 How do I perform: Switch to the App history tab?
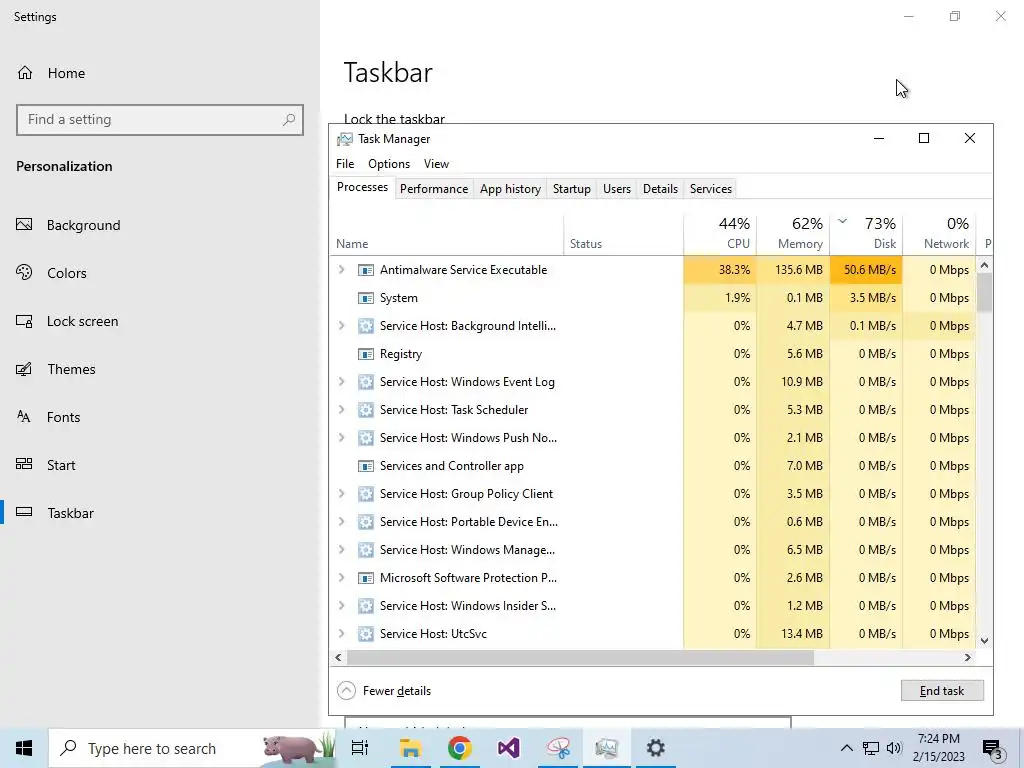[x=510, y=189]
